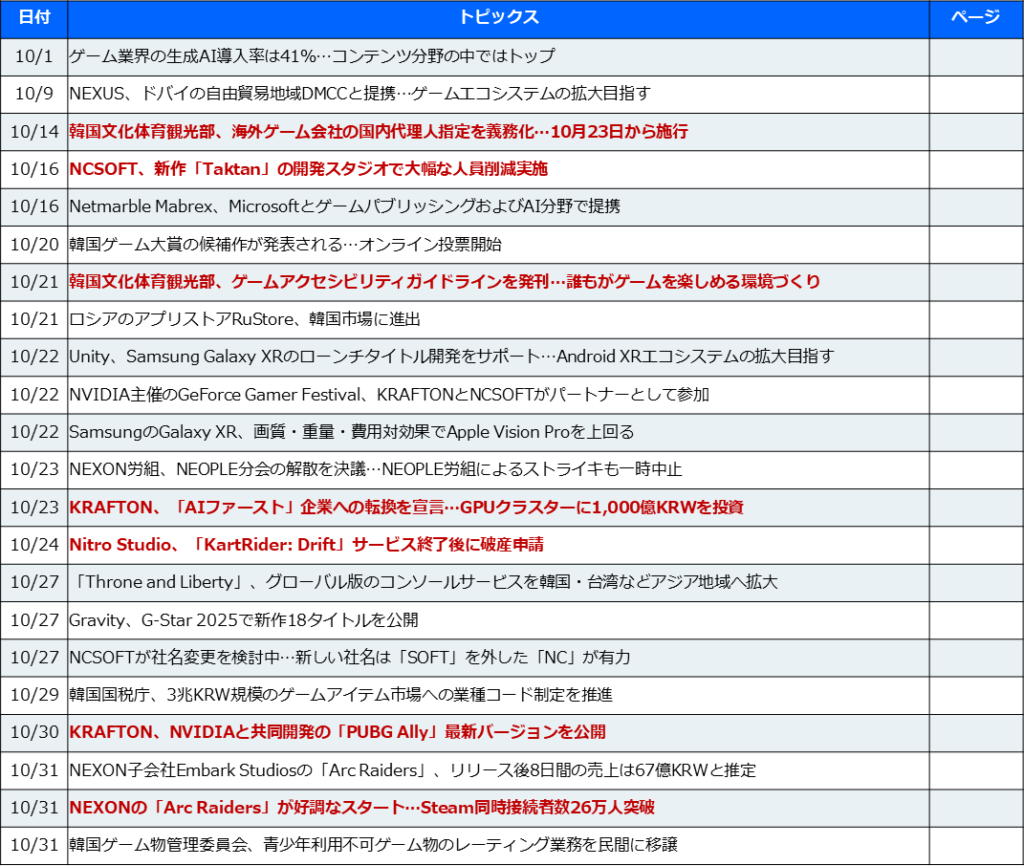This screenshot has width=1024, height=866.
Task: Select the 10/1 date cell
Action: [x=33, y=56]
